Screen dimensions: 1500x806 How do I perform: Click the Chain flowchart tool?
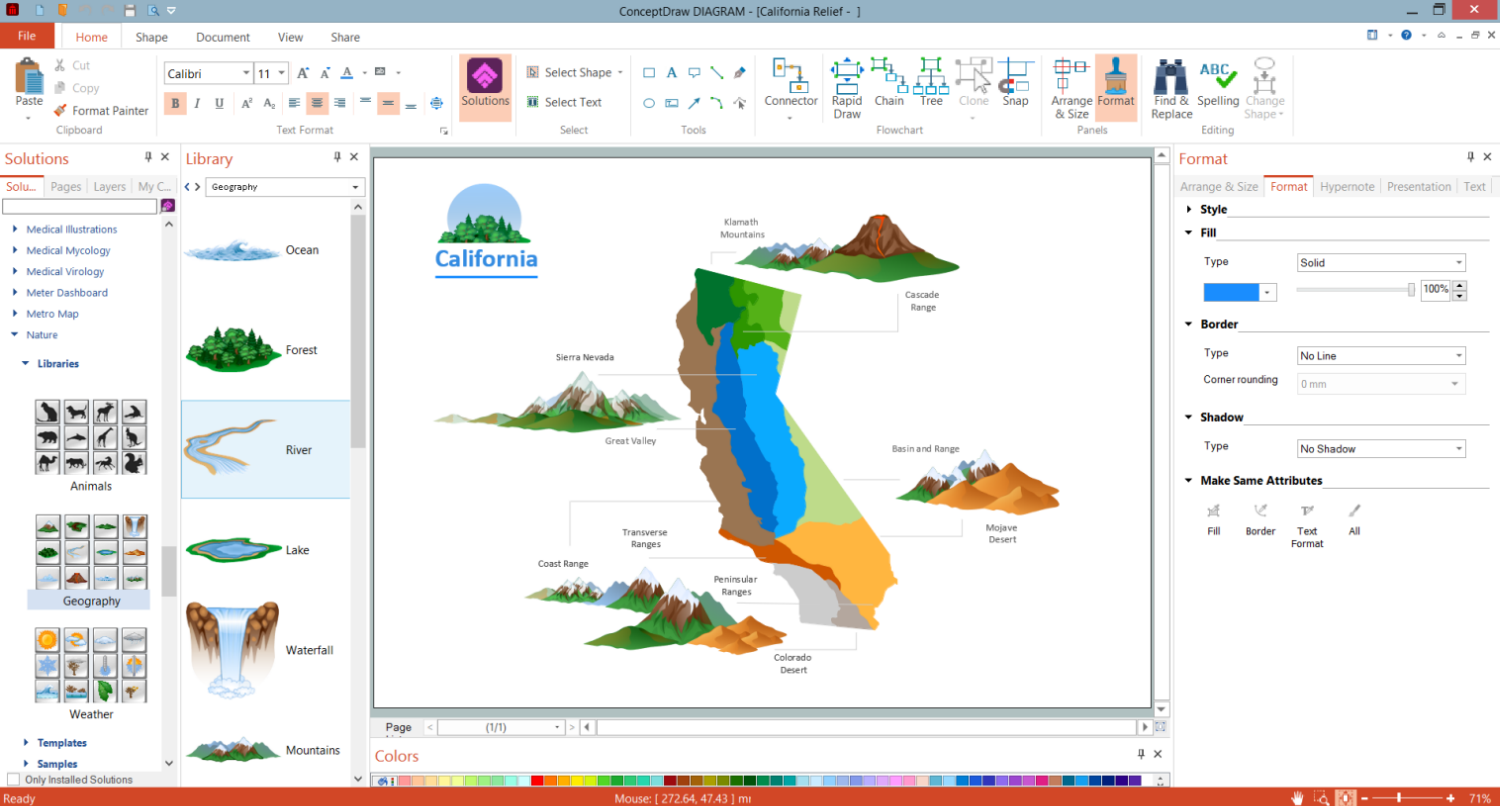point(889,82)
